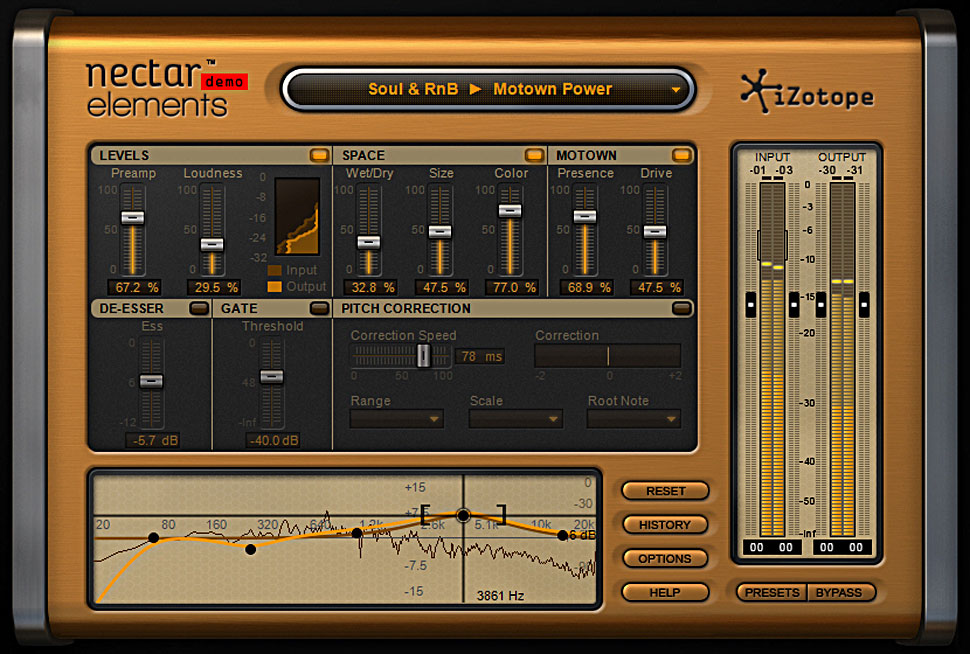Click the Levels input/output histogram display

298,217
